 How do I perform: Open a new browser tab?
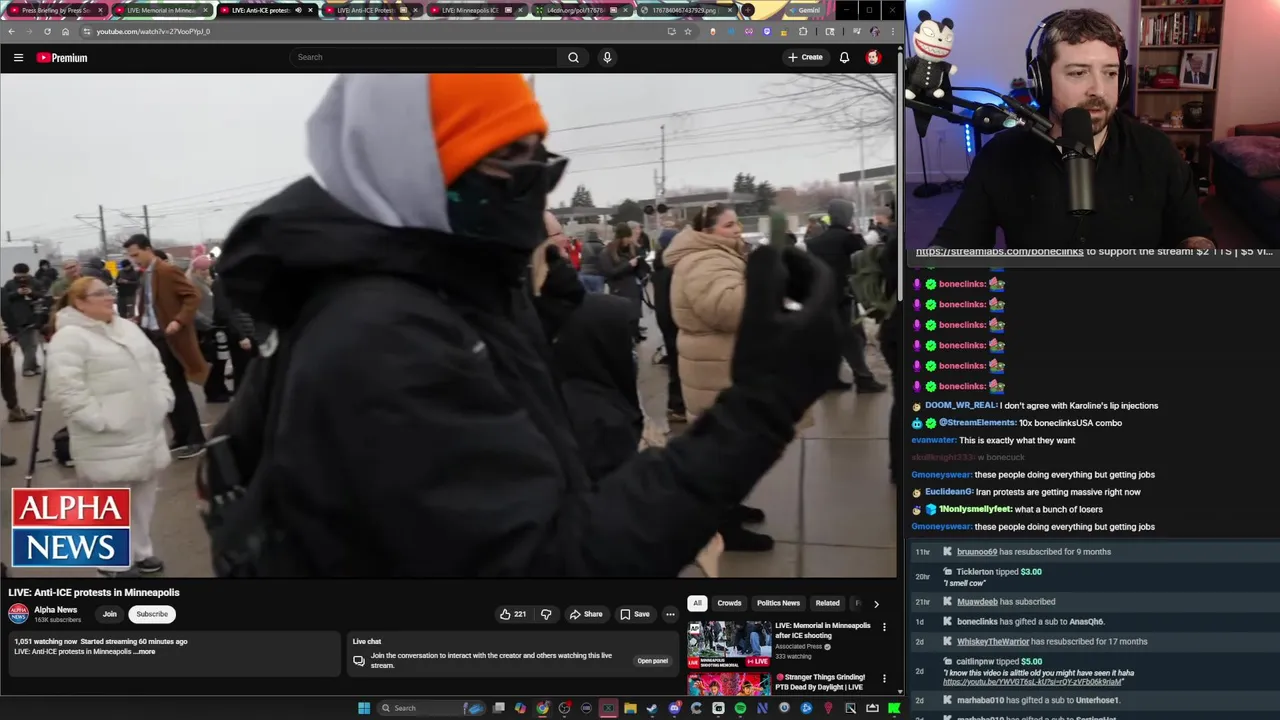[747, 10]
